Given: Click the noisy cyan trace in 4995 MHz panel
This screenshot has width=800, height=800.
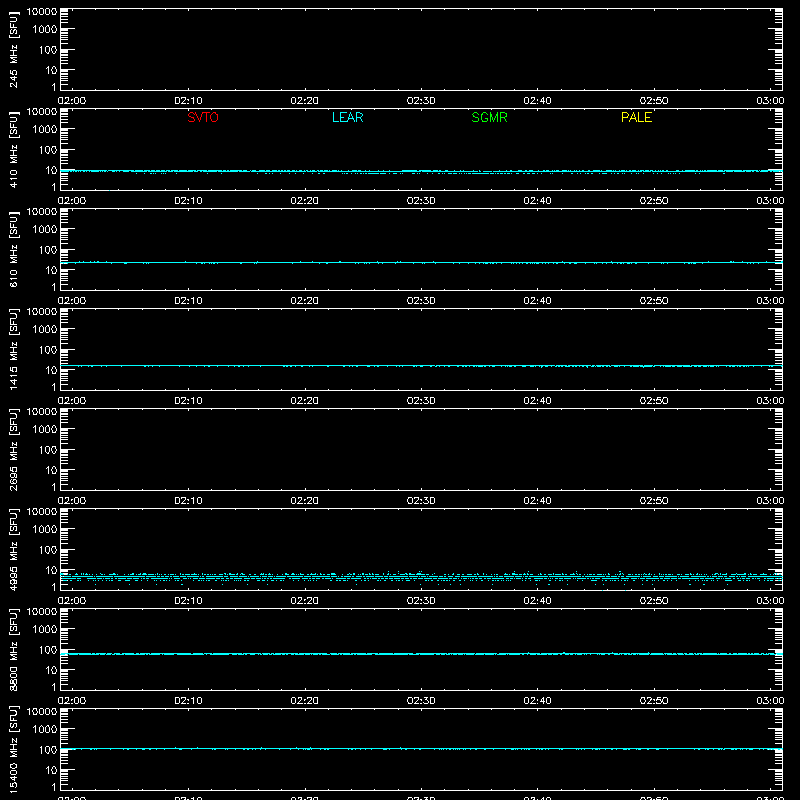Looking at the screenshot, I should pyautogui.click(x=421, y=577).
